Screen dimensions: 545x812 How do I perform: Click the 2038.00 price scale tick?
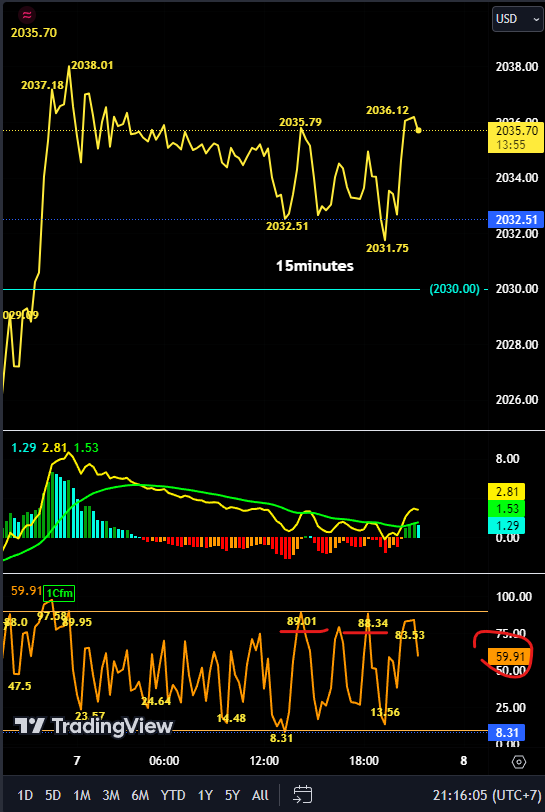point(516,67)
